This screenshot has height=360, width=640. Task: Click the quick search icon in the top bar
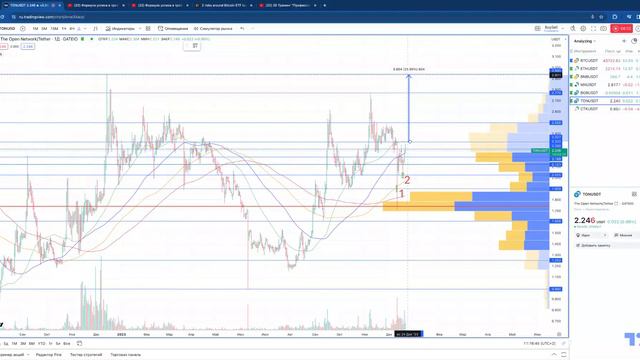click(573, 29)
